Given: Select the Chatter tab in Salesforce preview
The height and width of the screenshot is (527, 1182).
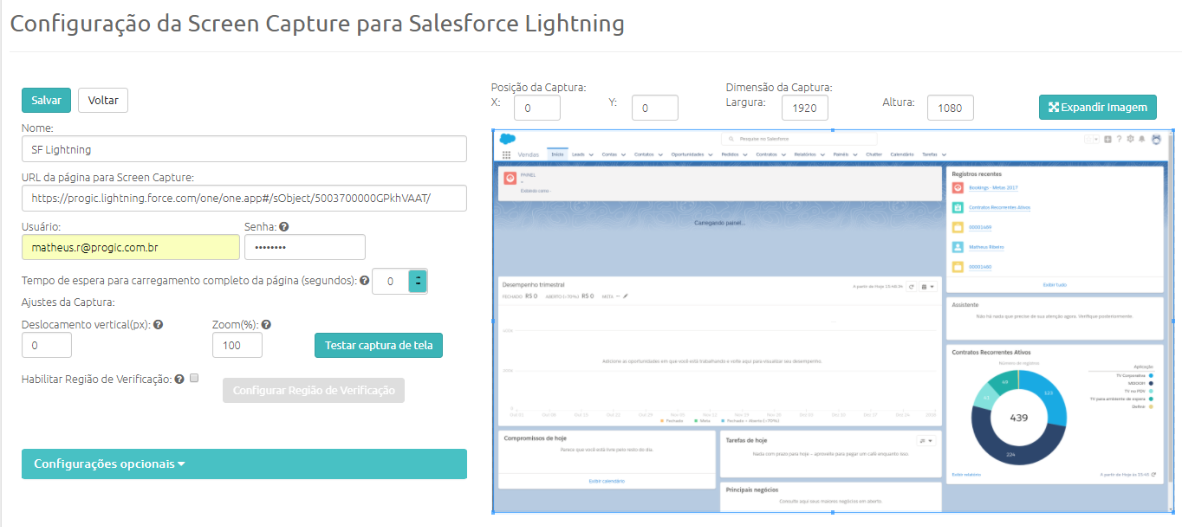Looking at the screenshot, I should [x=874, y=155].
